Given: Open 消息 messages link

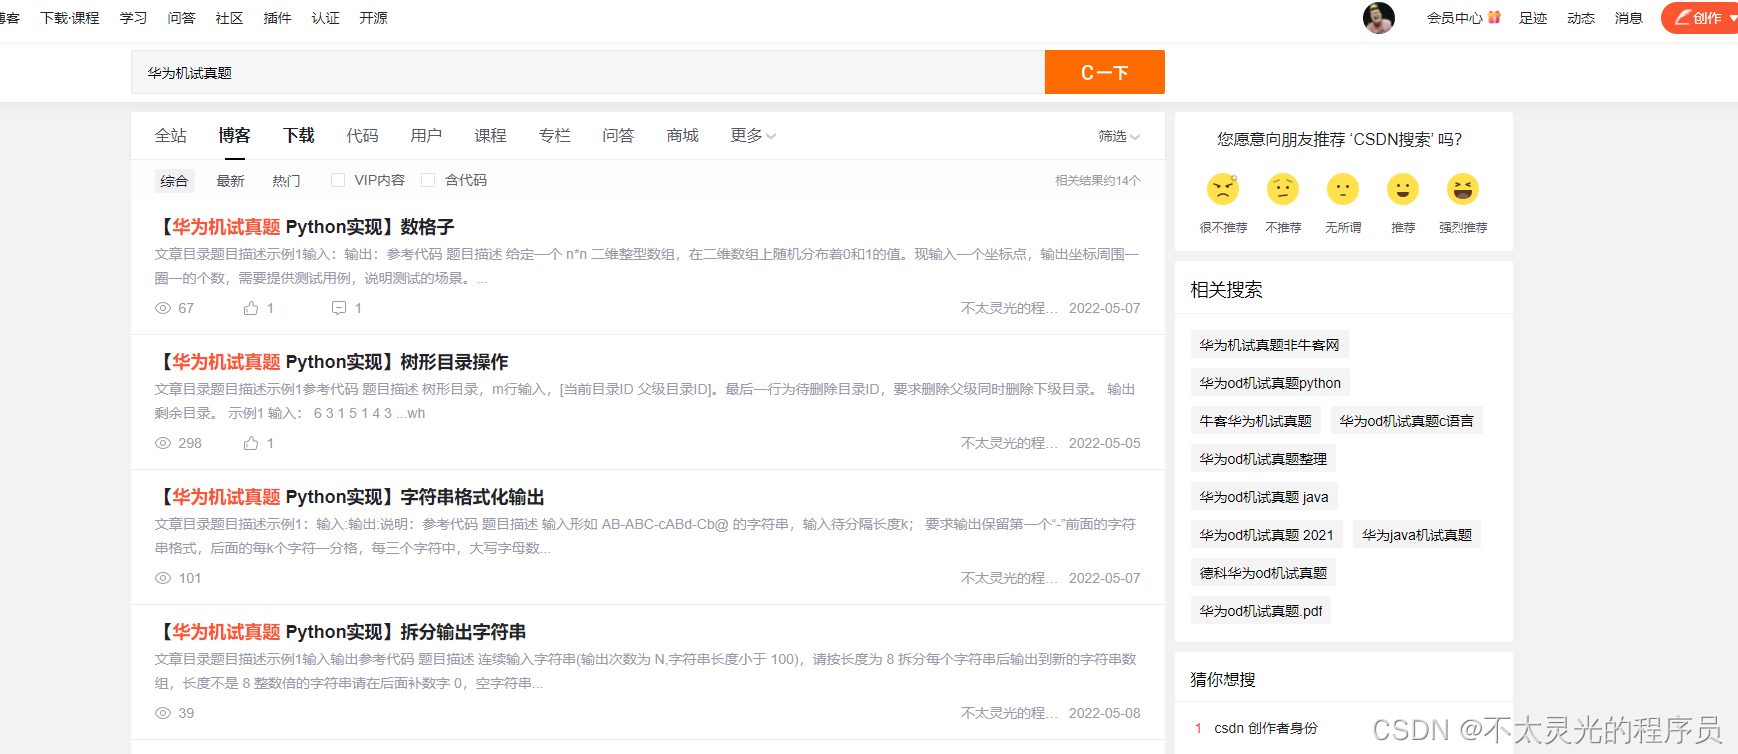Looking at the screenshot, I should click(x=1629, y=18).
